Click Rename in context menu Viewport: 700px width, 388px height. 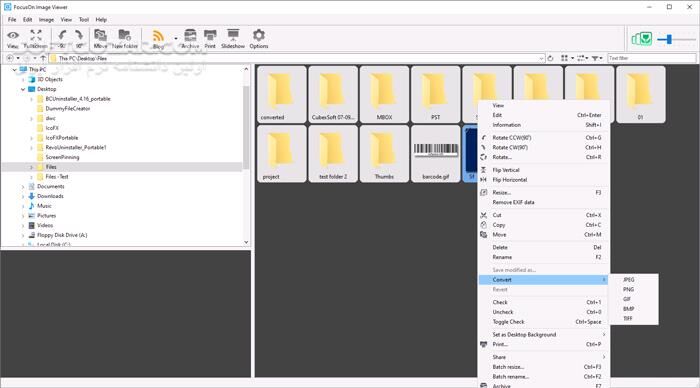(544, 257)
